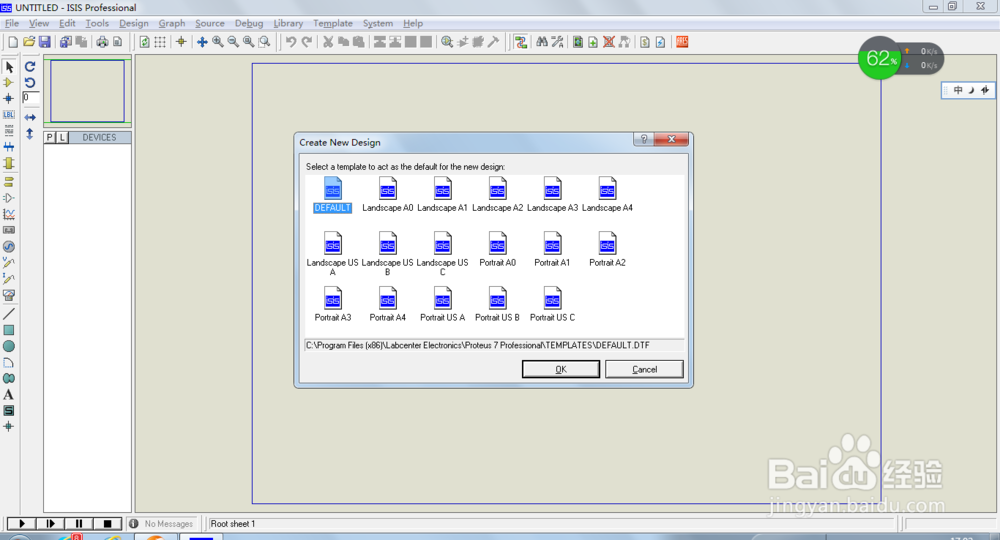
Task: Click the Zoom Out magnifier icon
Action: 233,42
